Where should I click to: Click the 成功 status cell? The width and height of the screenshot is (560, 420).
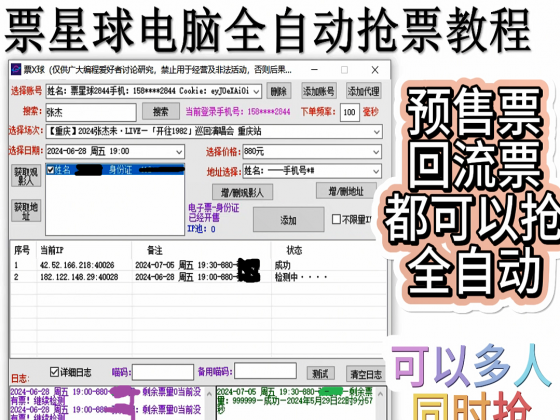[282, 265]
